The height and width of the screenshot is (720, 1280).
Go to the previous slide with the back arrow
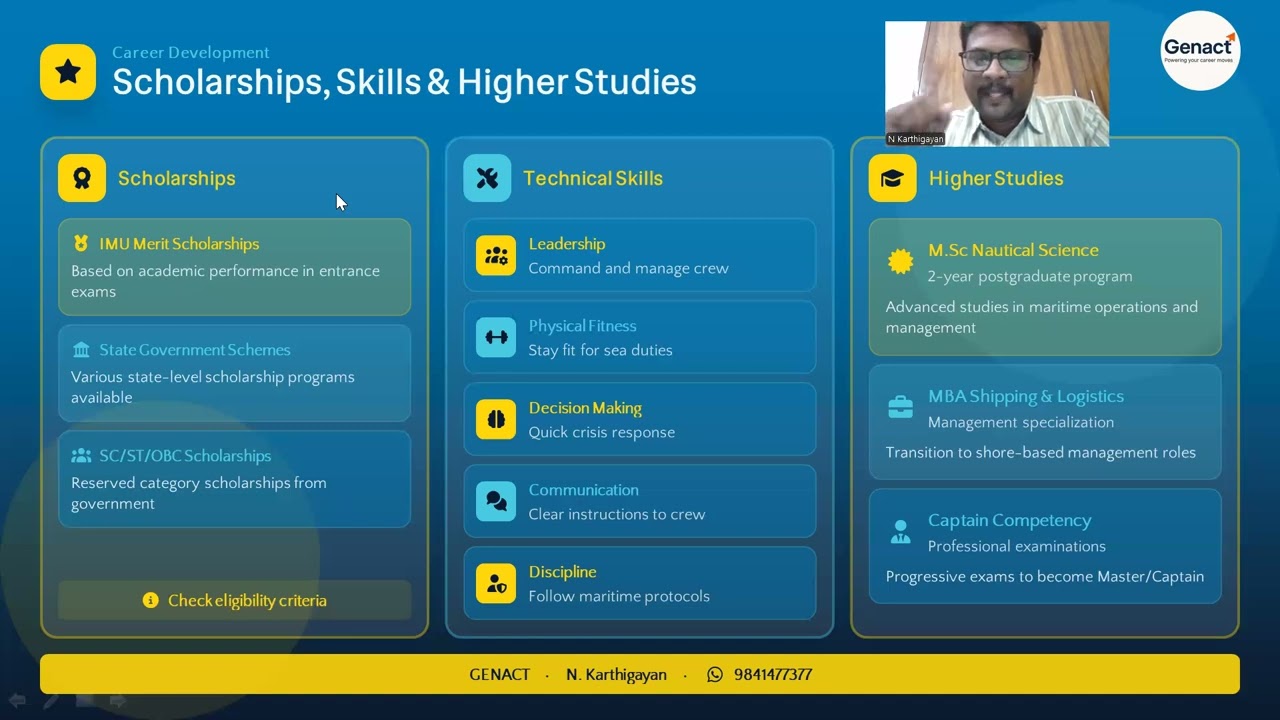[x=17, y=701]
